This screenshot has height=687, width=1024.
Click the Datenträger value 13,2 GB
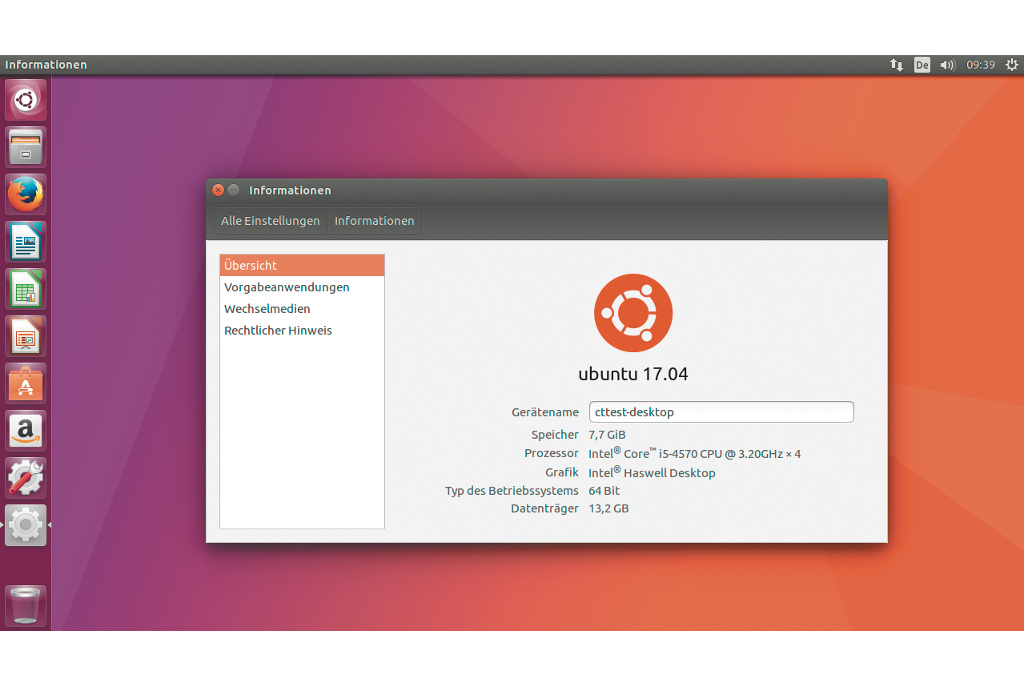[x=609, y=508]
